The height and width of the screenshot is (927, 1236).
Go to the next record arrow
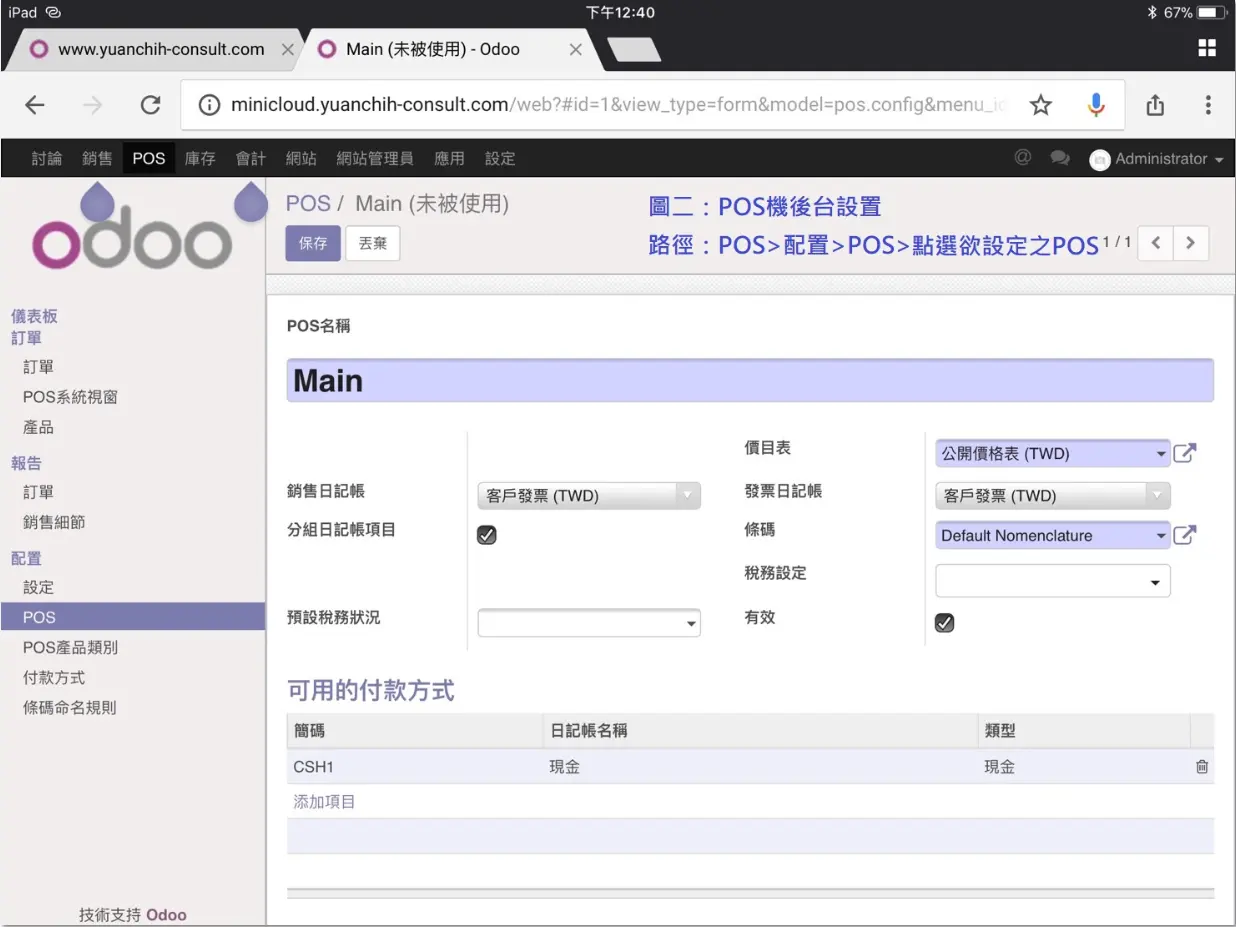[1190, 243]
